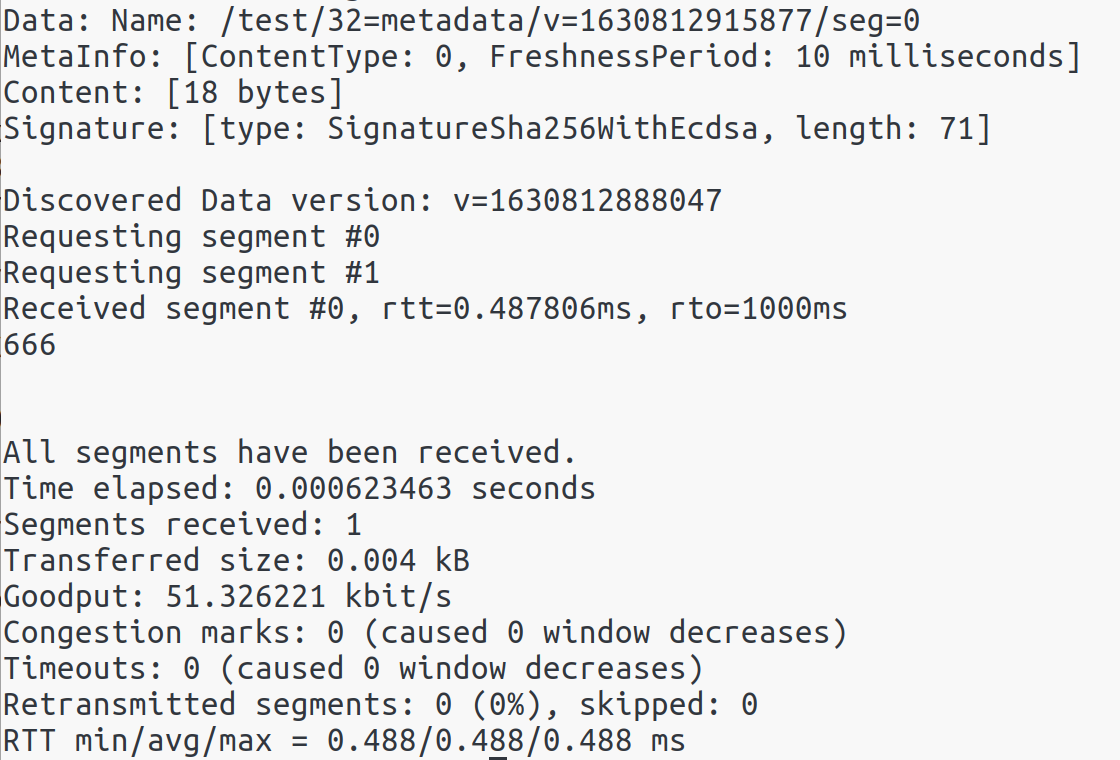Click the Timeouts window decreases line
This screenshot has height=760, width=1120.
(x=354, y=669)
